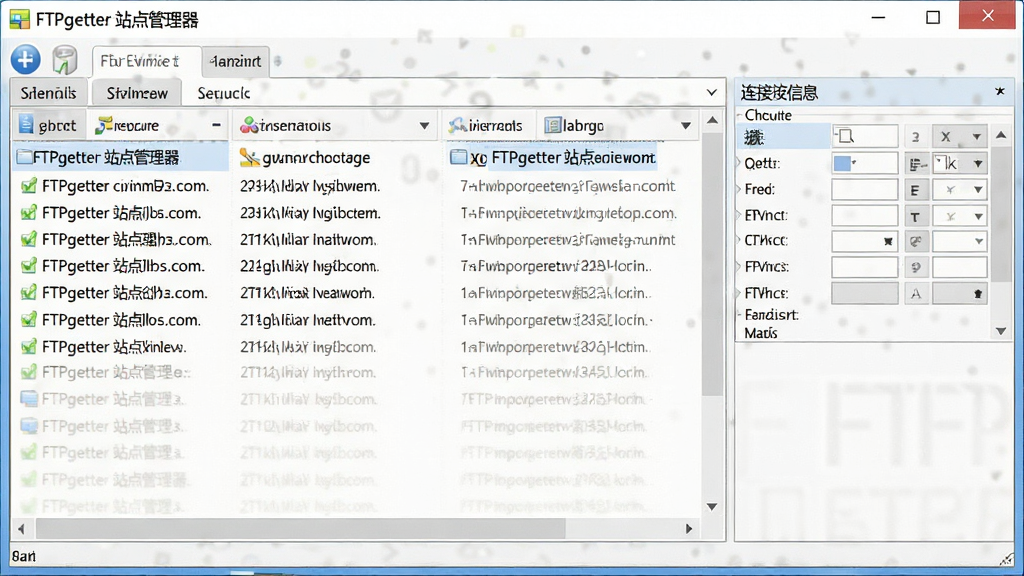Open the Fred row dropdown arrow
Viewport: 1024px width, 576px height.
tap(978, 190)
